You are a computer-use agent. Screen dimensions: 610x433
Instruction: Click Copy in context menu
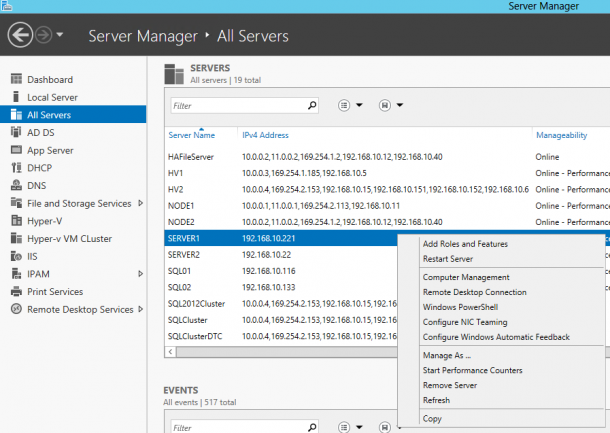point(432,419)
